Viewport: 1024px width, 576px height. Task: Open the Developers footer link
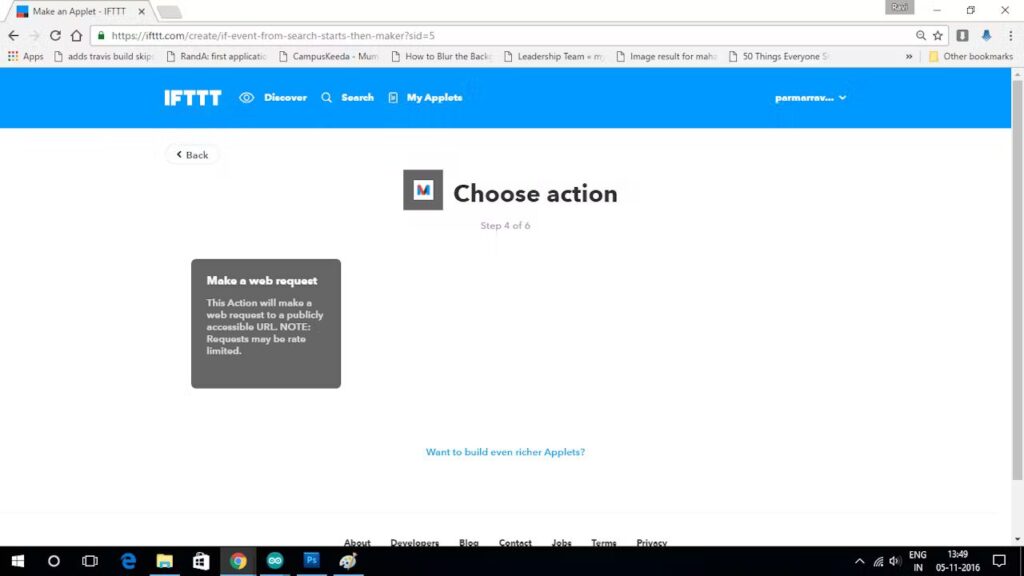(415, 542)
